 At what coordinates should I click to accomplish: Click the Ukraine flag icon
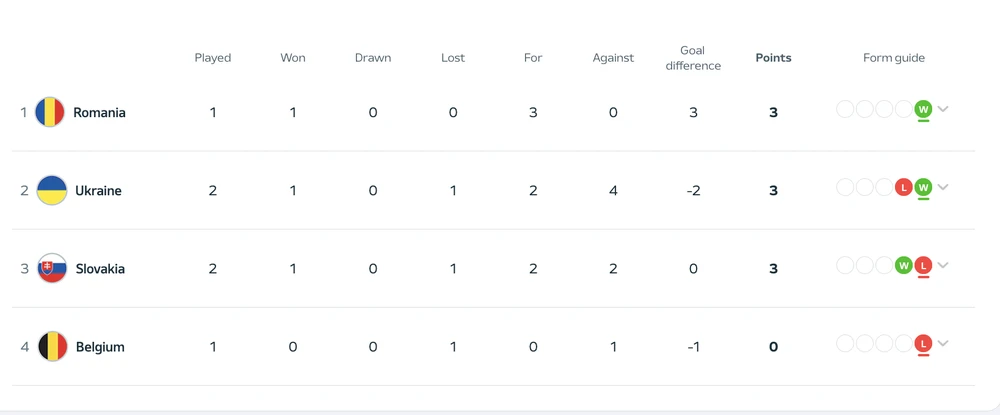click(x=52, y=191)
